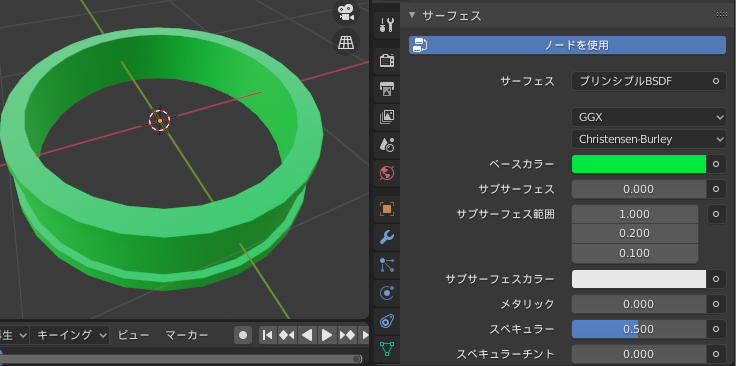Open the View Layer properties tab
The height and width of the screenshot is (366, 736).
click(x=387, y=117)
